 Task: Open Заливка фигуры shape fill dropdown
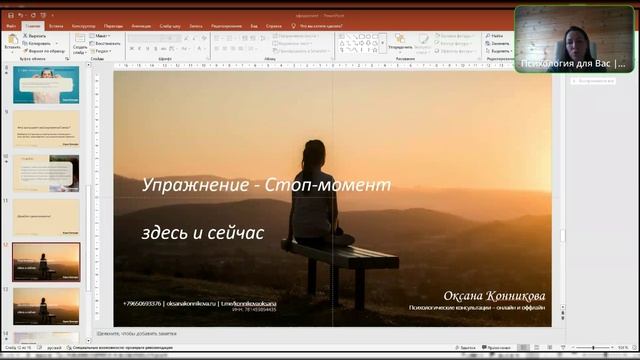[455, 36]
